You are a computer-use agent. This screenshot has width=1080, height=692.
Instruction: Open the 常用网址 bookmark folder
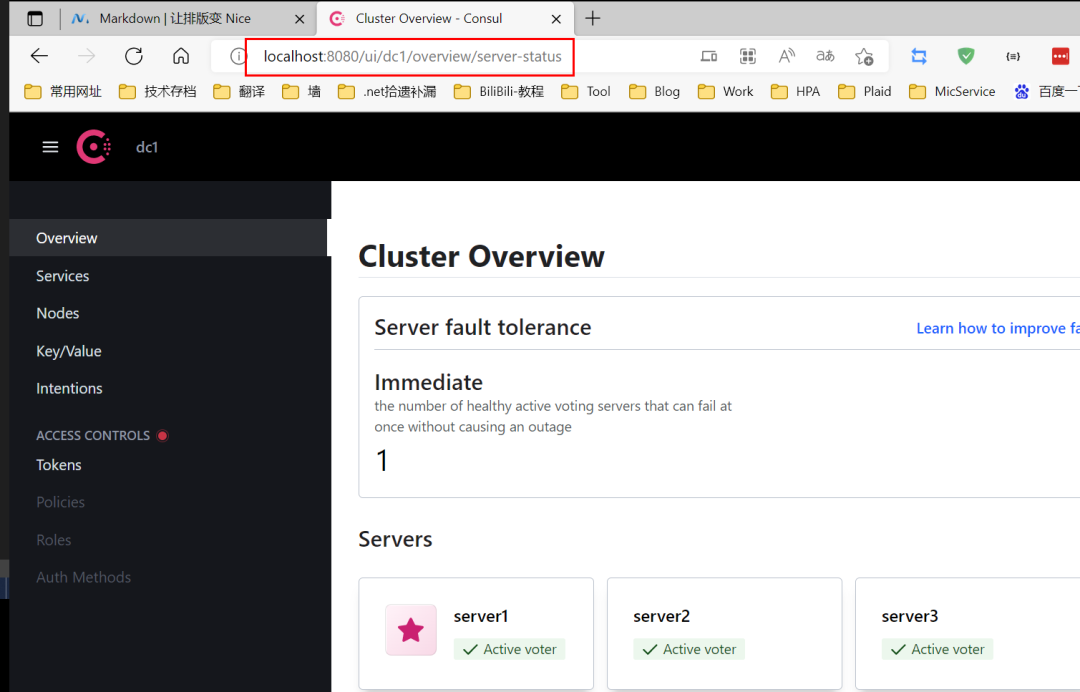(x=63, y=92)
